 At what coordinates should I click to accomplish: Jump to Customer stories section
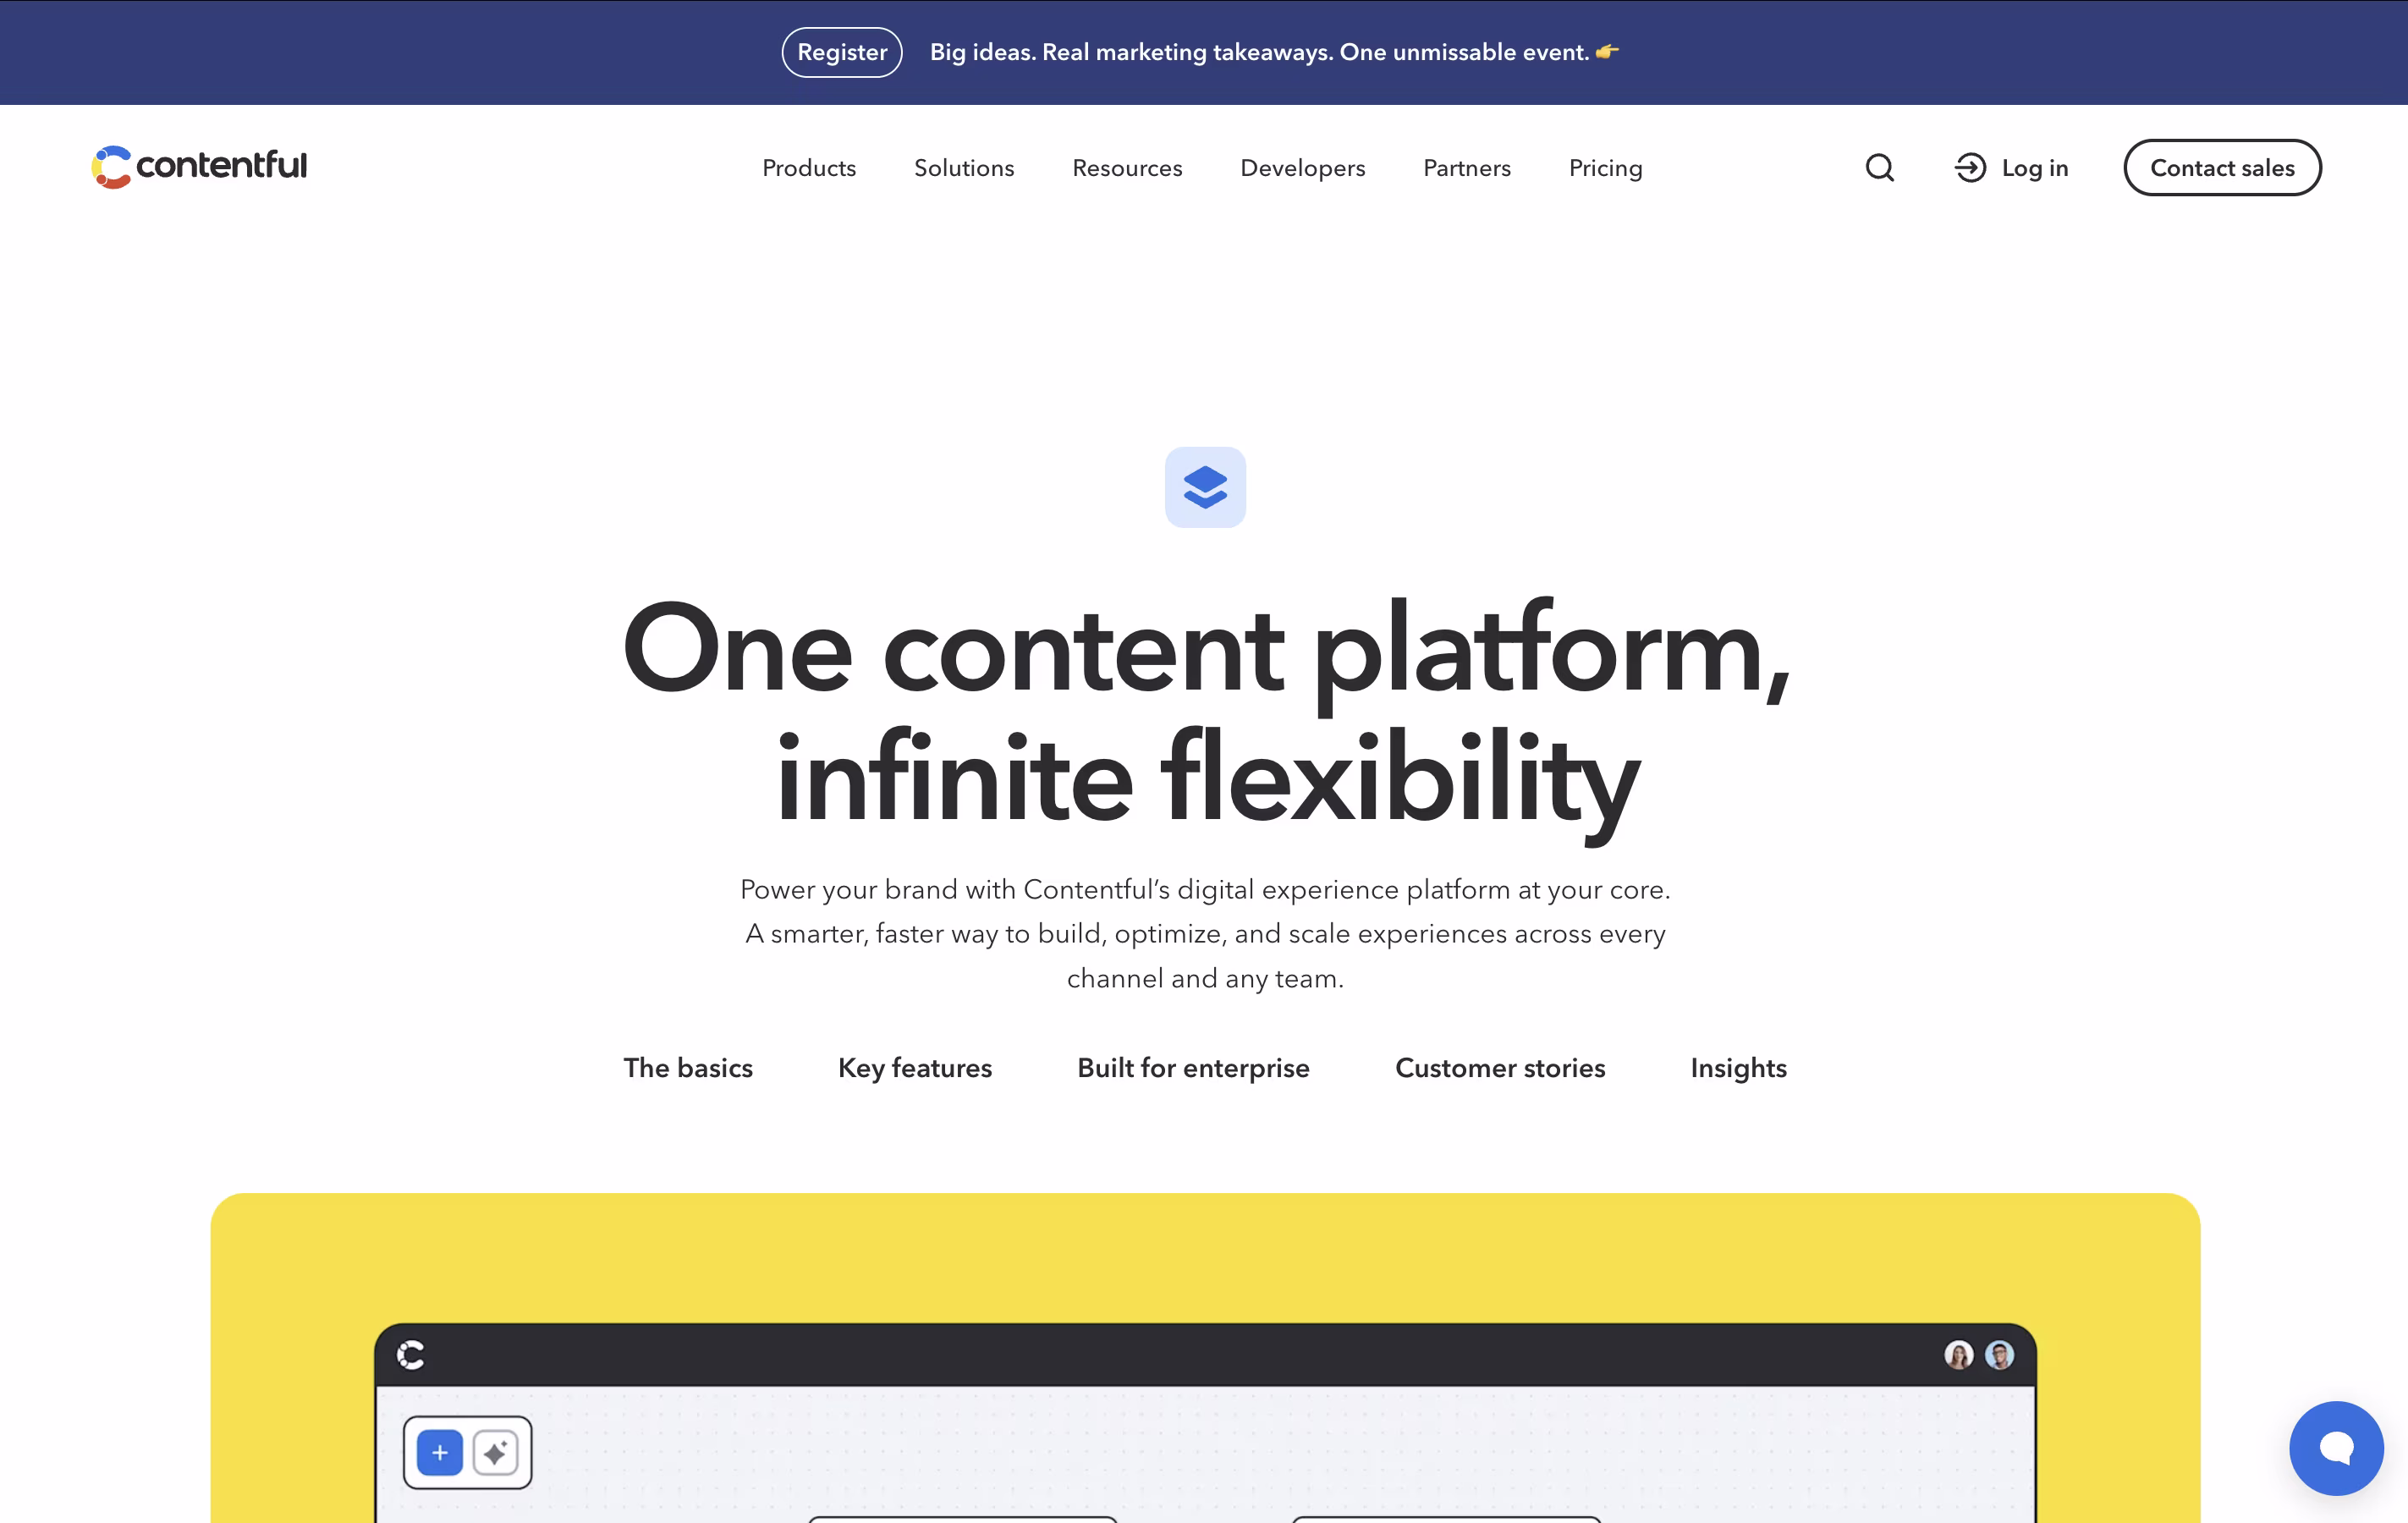coord(1500,1068)
